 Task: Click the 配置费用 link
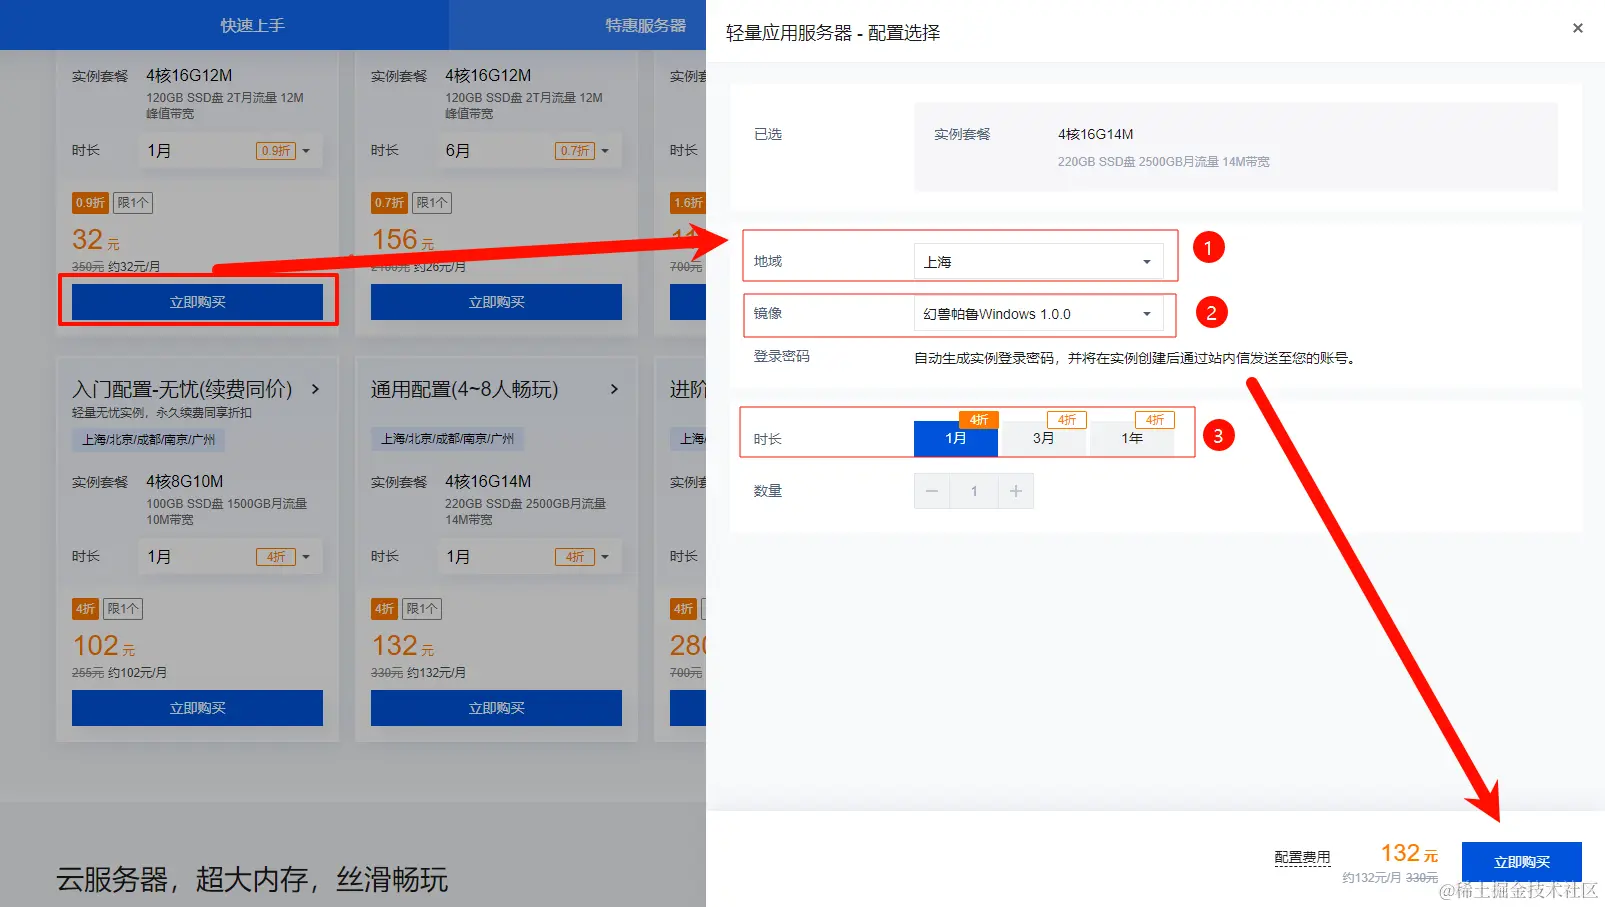pyautogui.click(x=1302, y=858)
